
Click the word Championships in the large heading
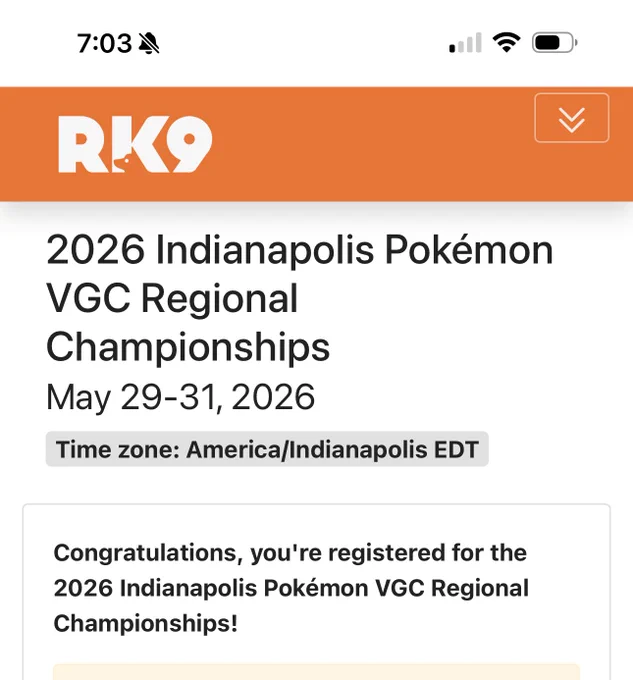188,347
